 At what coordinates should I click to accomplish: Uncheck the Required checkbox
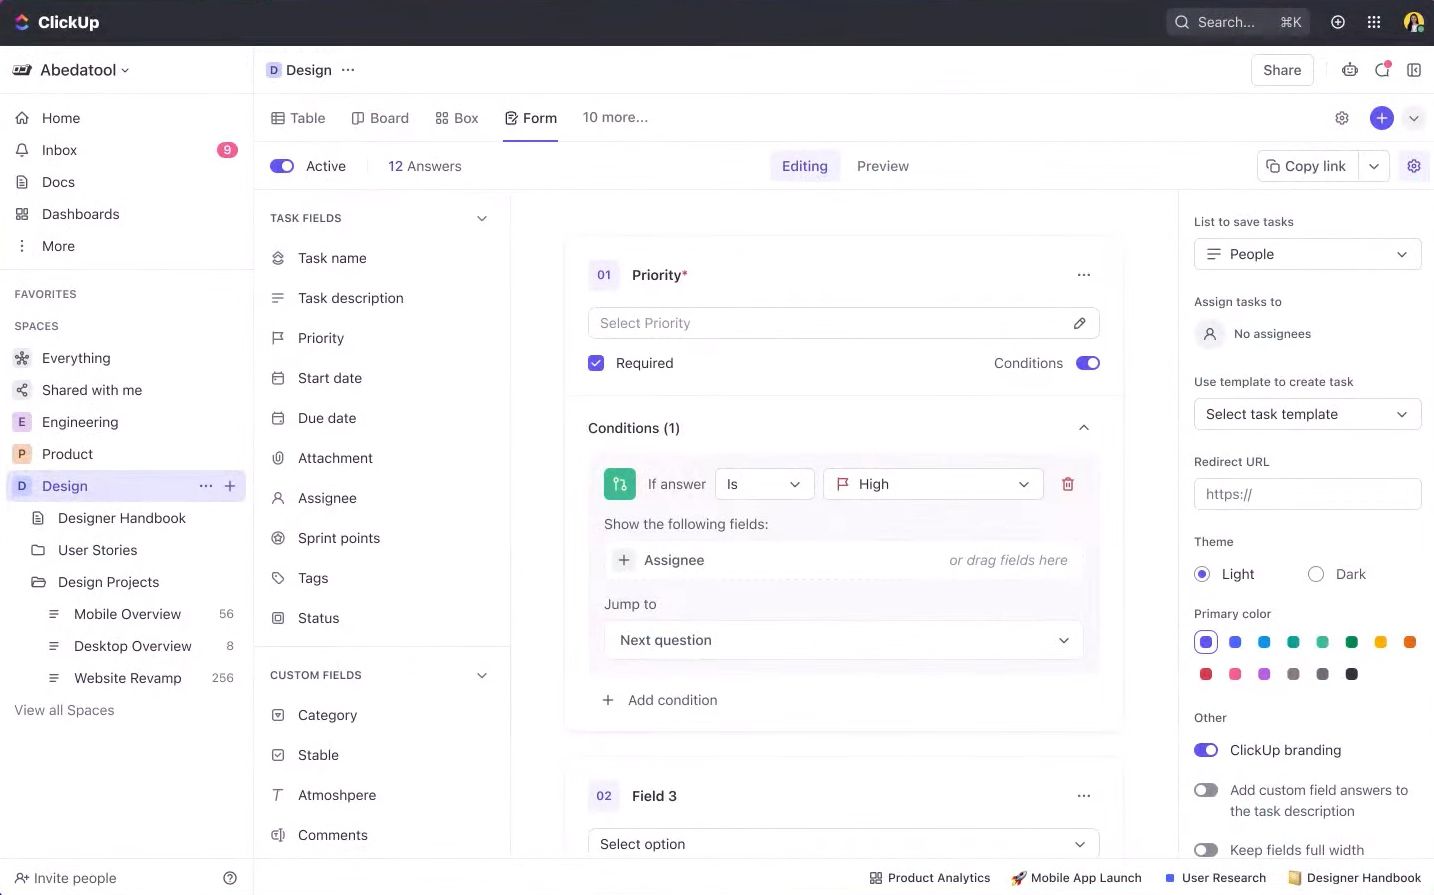click(596, 363)
